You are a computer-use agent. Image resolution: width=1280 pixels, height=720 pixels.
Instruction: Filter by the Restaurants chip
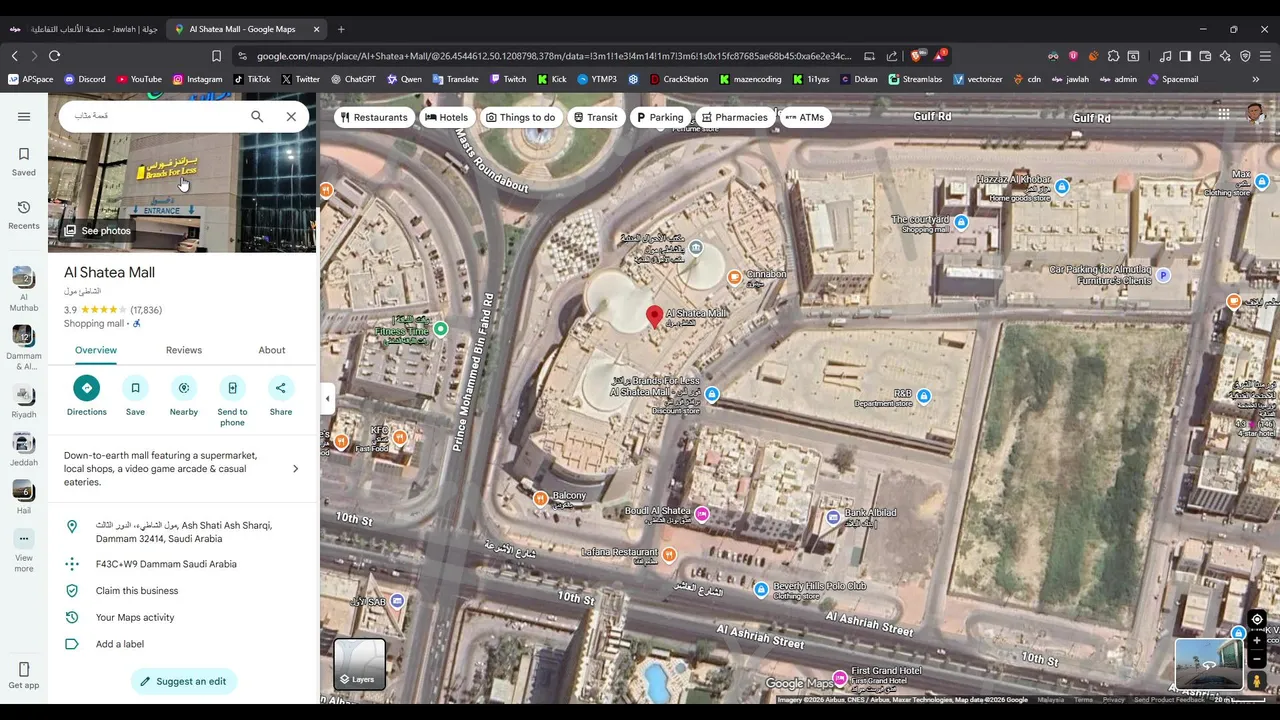coord(374,117)
